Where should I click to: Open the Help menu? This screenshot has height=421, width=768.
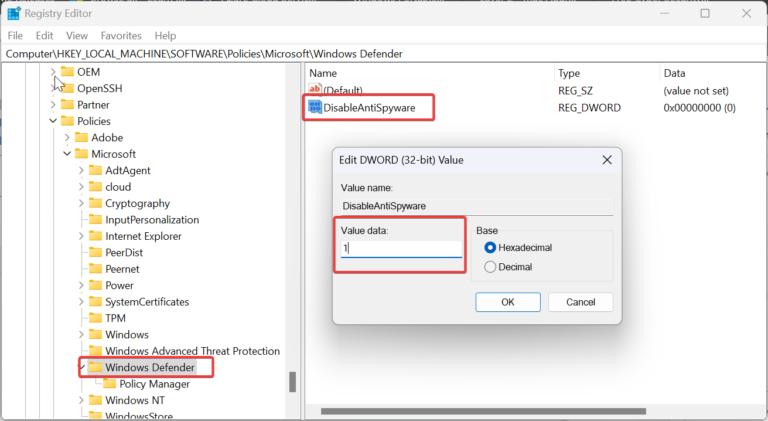point(165,36)
